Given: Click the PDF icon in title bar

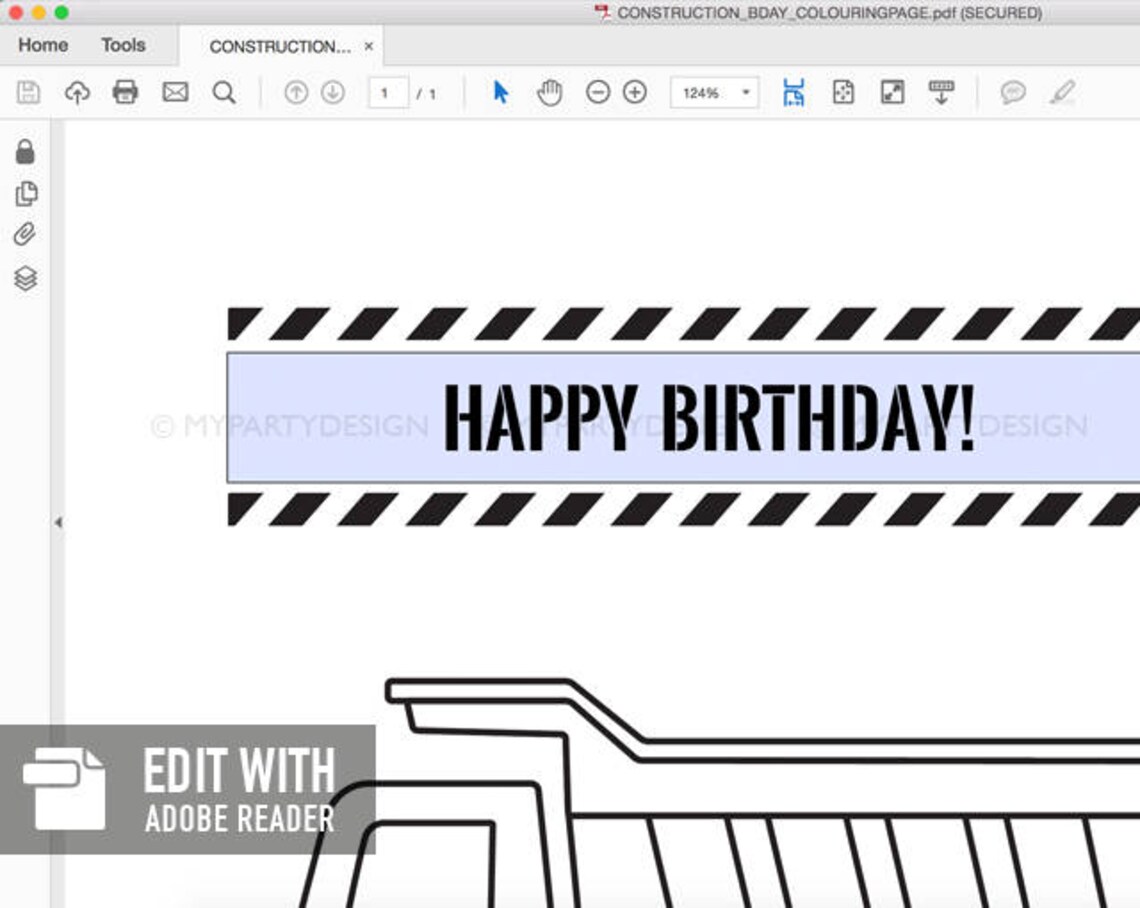Looking at the screenshot, I should [602, 12].
